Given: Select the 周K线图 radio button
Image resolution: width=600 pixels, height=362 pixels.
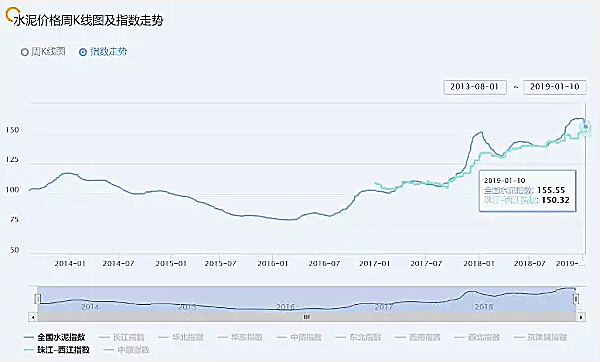Looking at the screenshot, I should click(x=25, y=52).
